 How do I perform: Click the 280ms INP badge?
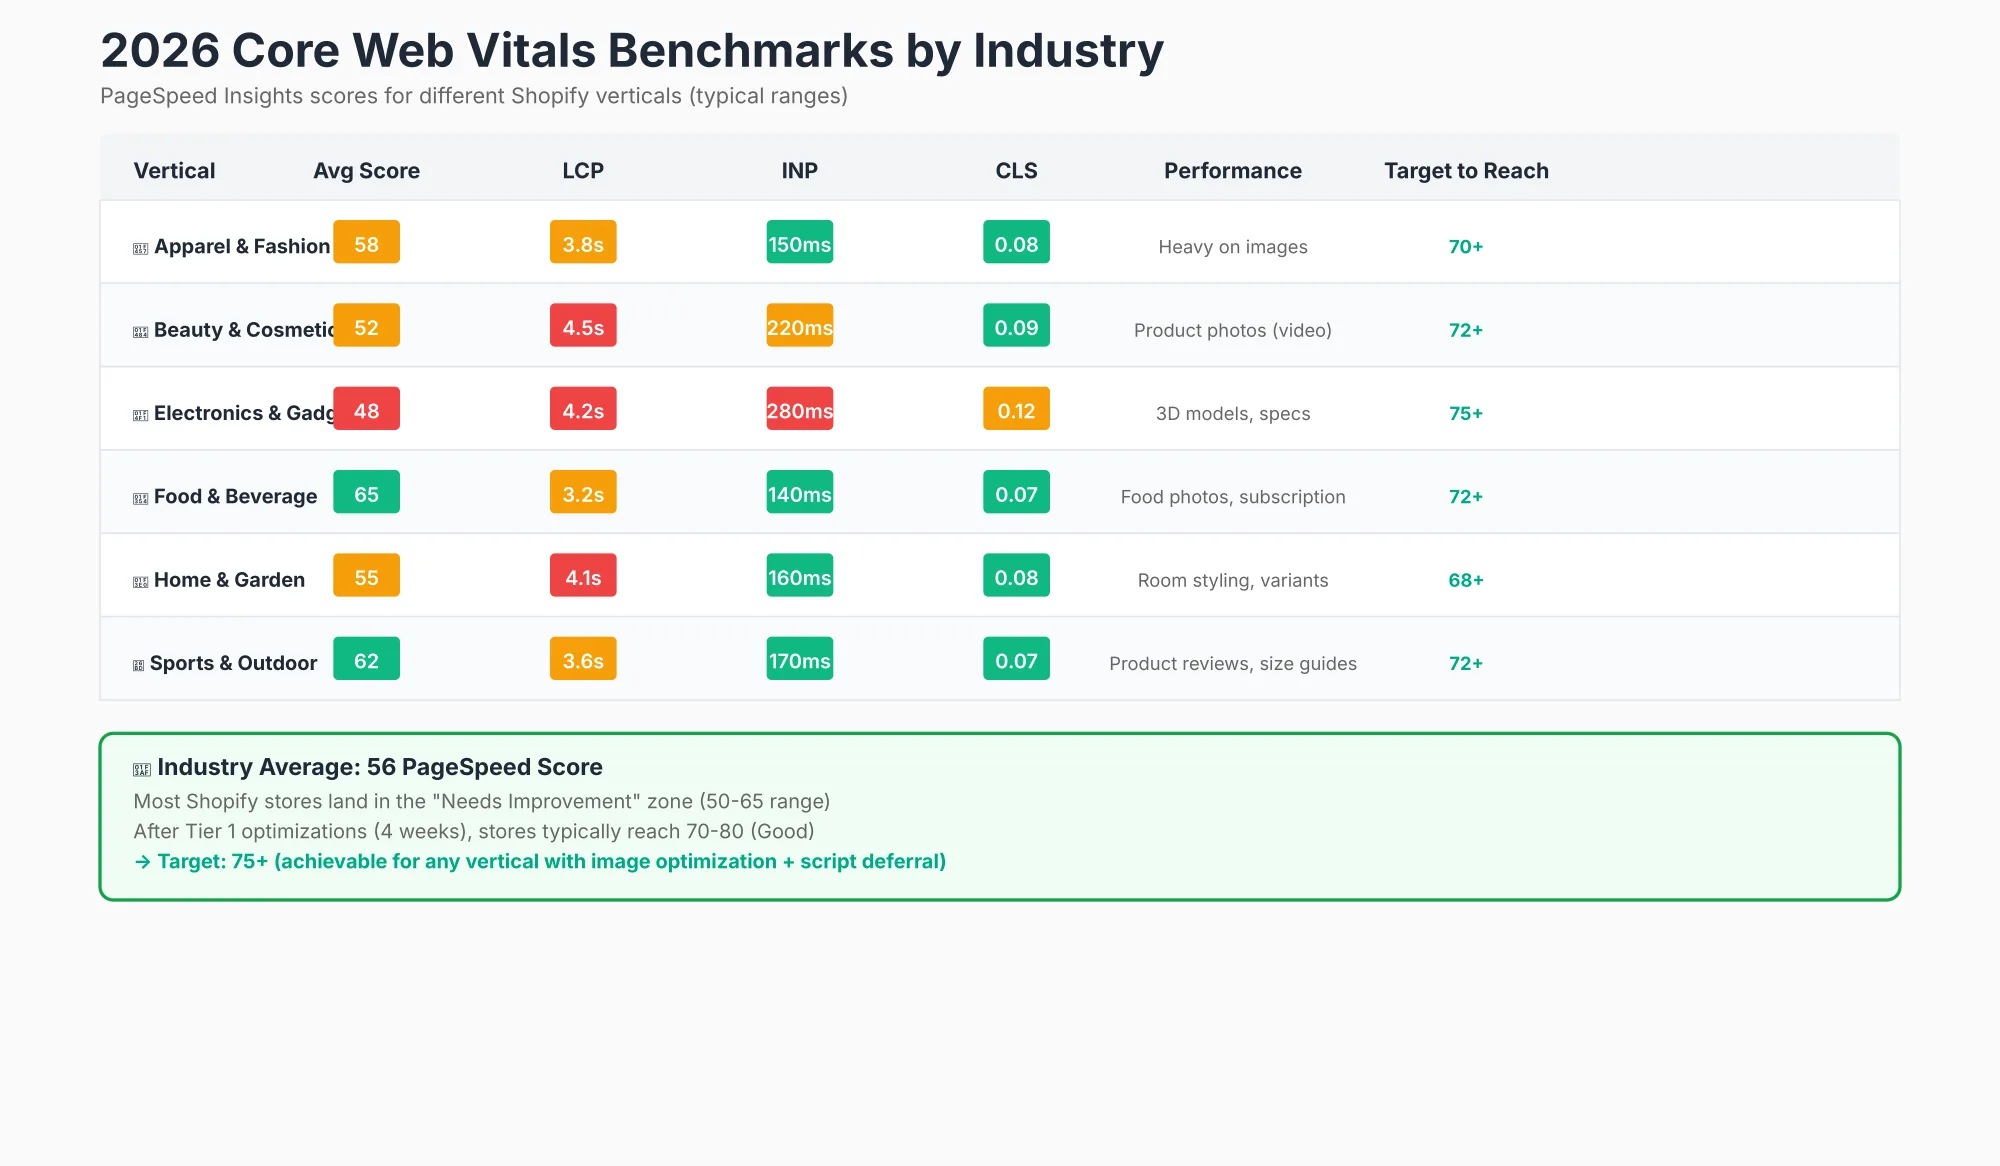[800, 408]
